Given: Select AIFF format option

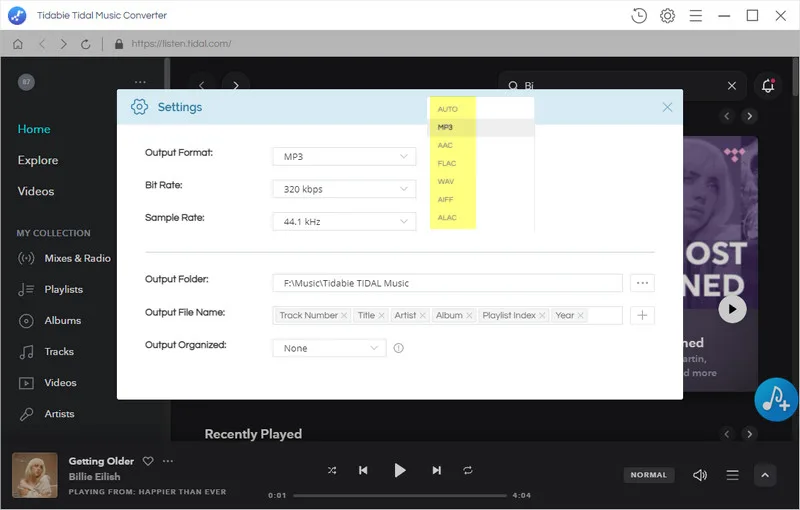Looking at the screenshot, I should [x=481, y=199].
